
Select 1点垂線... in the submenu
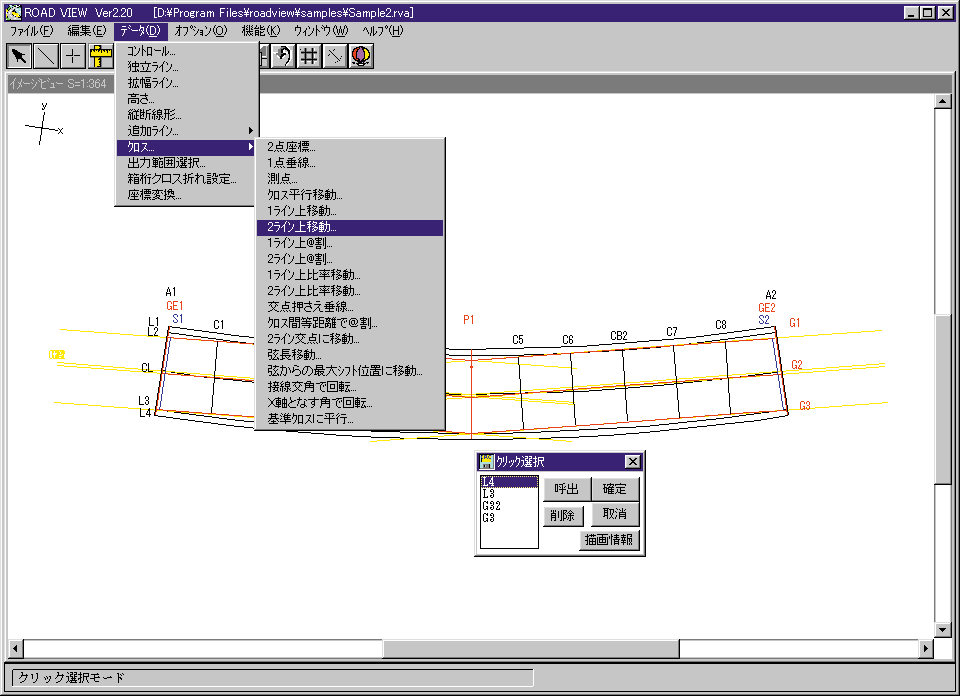tap(350, 163)
